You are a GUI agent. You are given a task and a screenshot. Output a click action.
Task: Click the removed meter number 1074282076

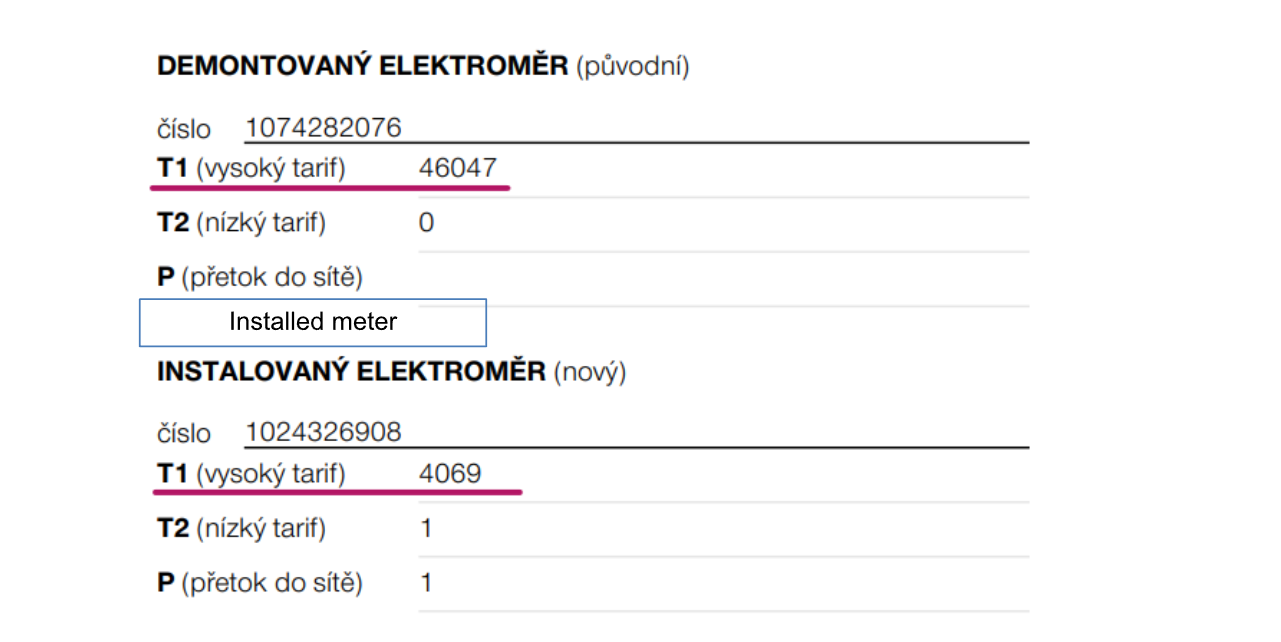tap(323, 128)
